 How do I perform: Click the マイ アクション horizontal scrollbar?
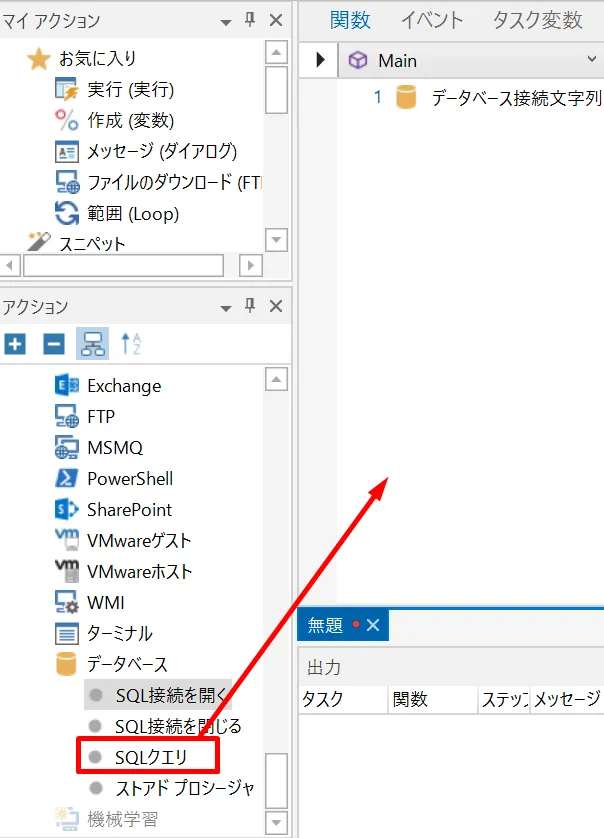(124, 266)
